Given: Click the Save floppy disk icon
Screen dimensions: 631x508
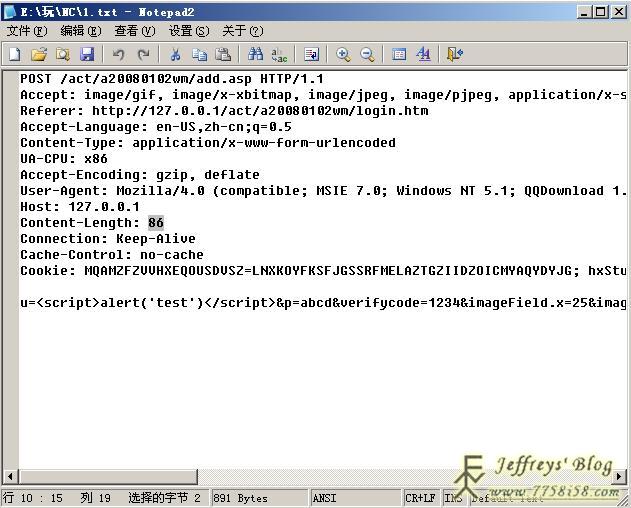Looking at the screenshot, I should click(x=87, y=54).
